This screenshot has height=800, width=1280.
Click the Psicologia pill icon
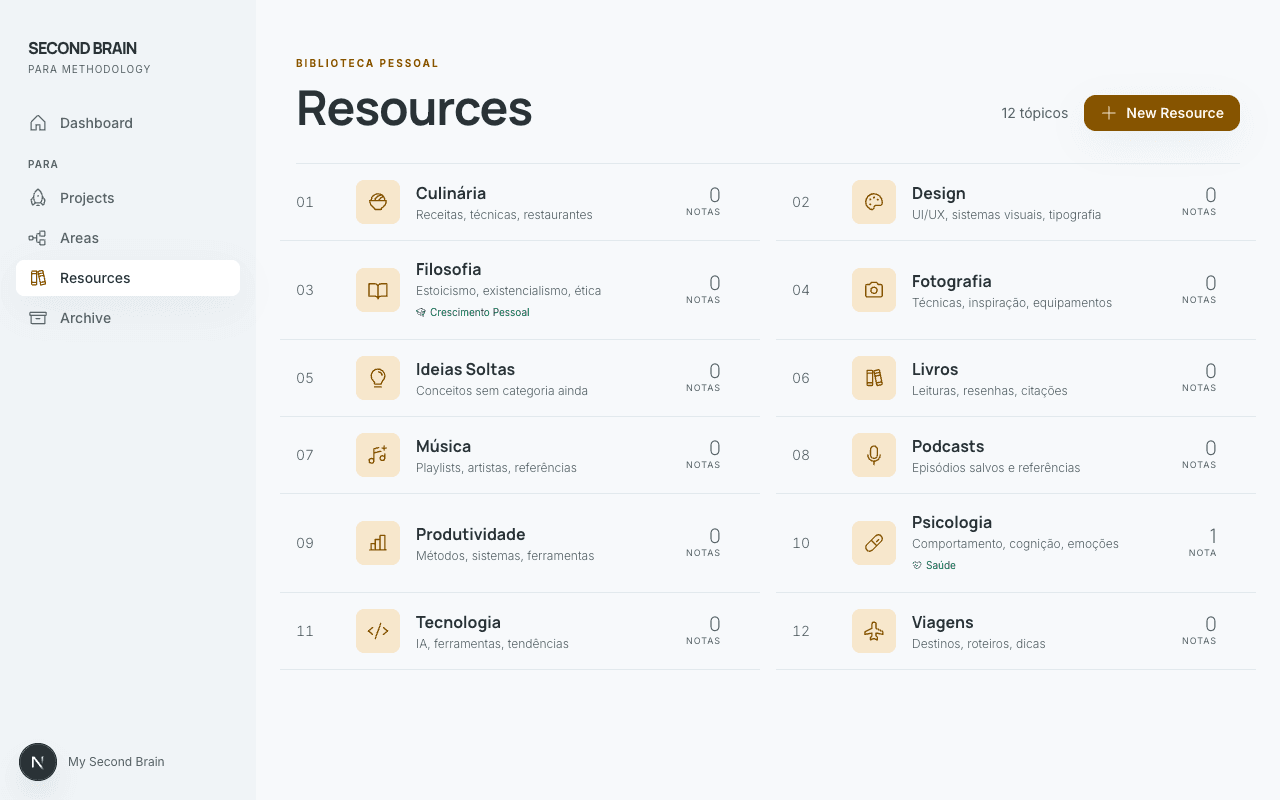click(874, 543)
